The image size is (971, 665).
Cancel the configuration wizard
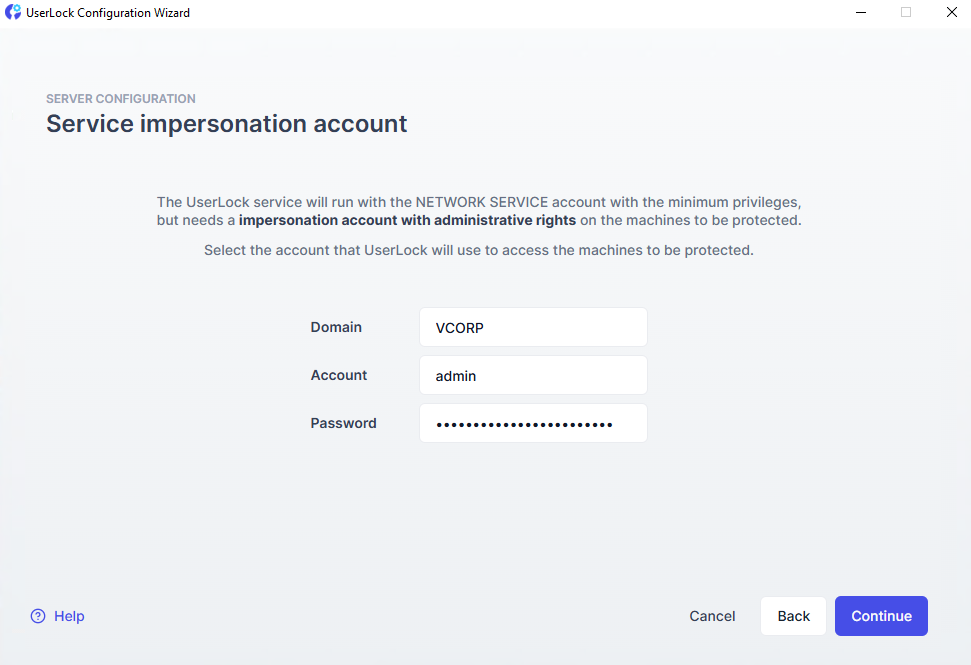coord(712,616)
